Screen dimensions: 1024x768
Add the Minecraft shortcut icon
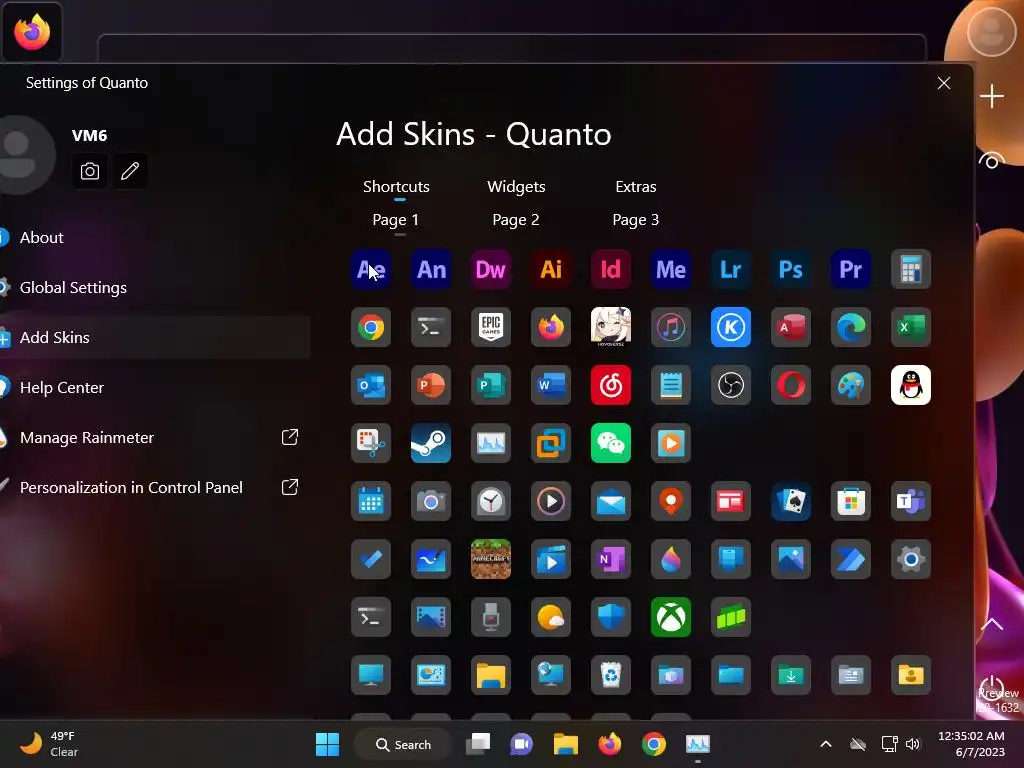click(491, 559)
